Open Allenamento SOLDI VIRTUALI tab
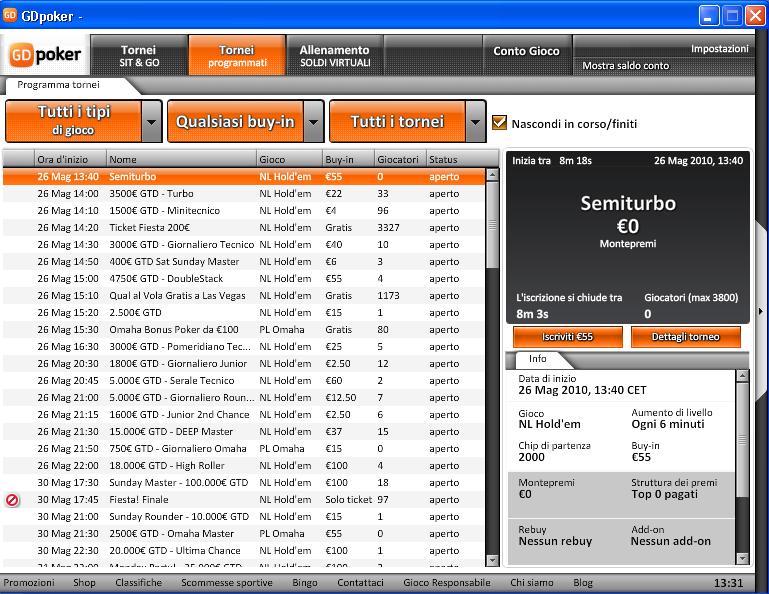 (x=335, y=55)
